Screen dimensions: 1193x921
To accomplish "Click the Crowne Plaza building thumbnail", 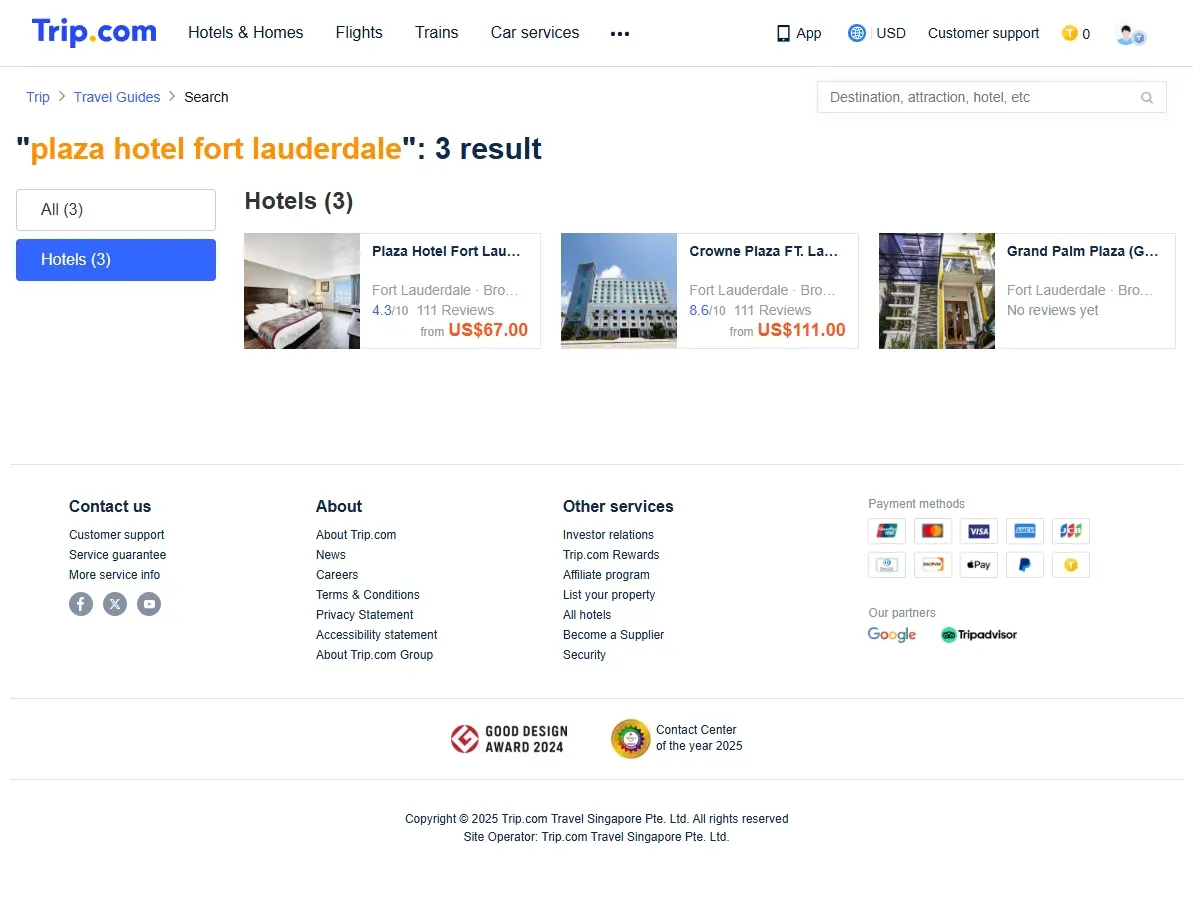I will (619, 291).
